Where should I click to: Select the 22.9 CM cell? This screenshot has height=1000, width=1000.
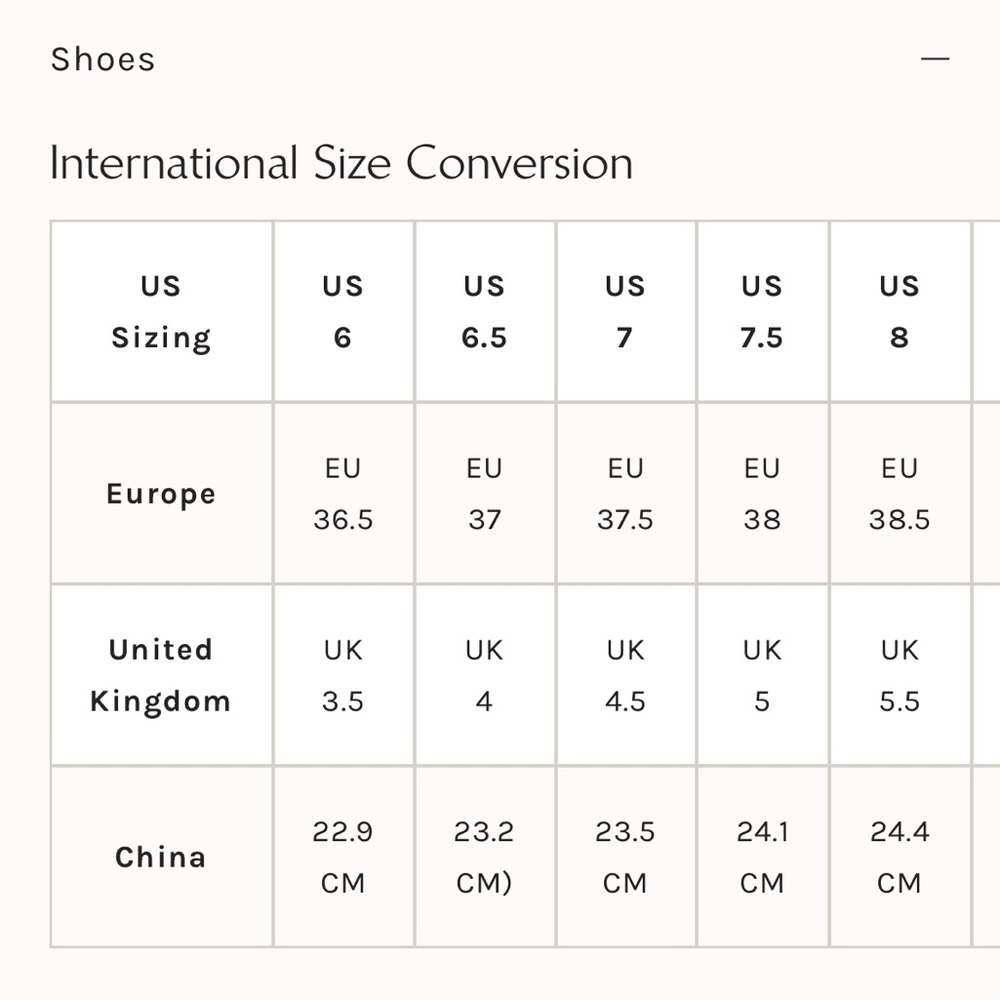pos(344,857)
